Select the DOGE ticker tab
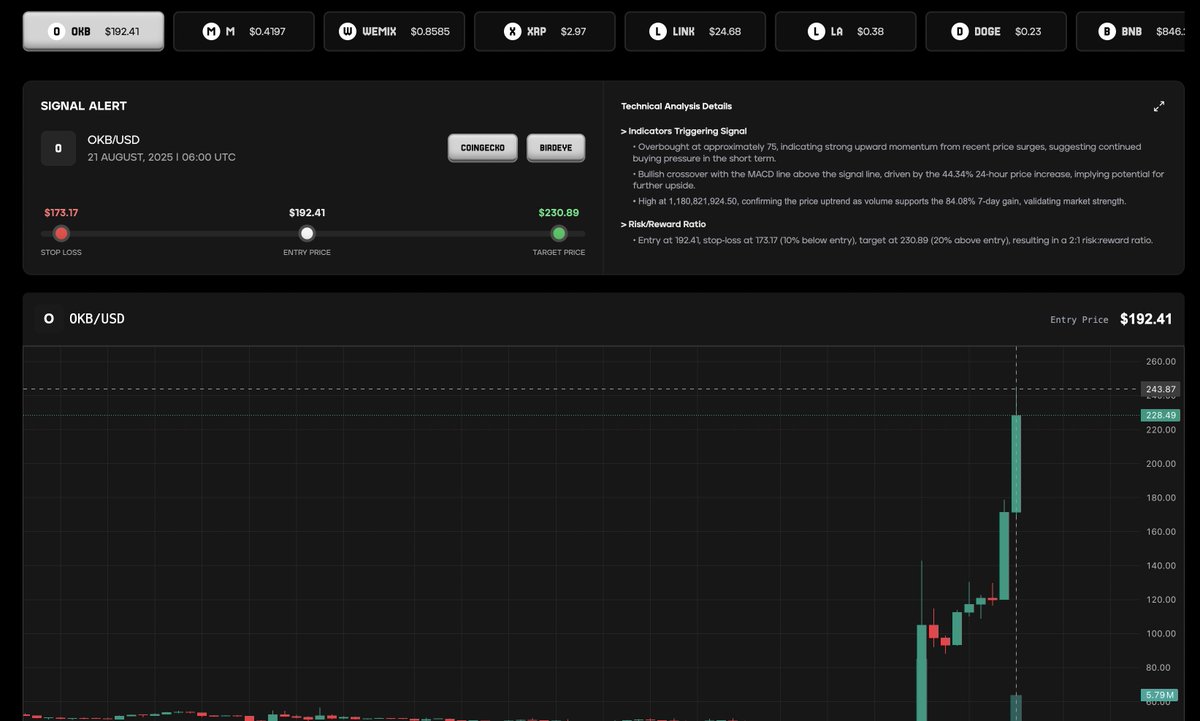 coord(996,31)
